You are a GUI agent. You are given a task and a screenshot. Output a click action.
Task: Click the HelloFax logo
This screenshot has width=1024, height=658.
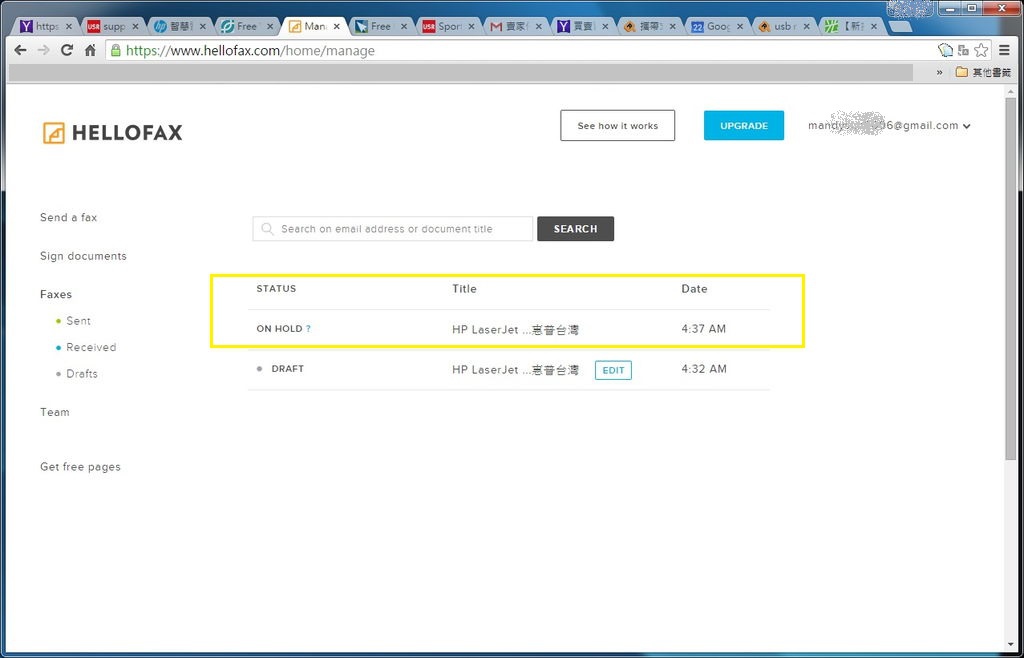tap(112, 133)
